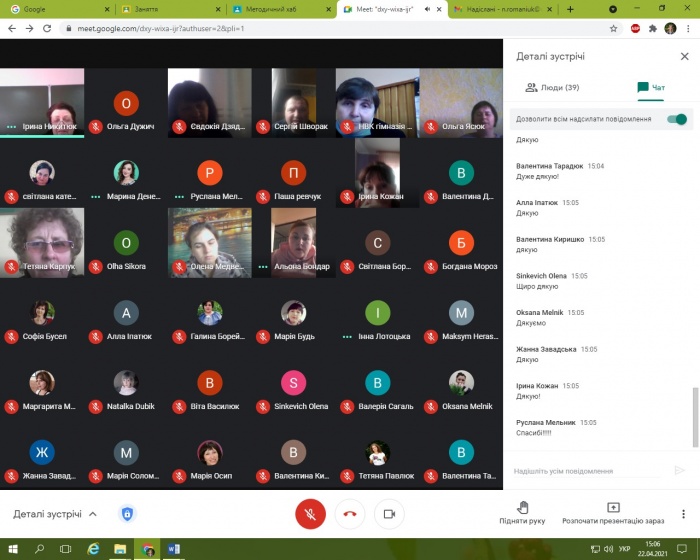Image resolution: width=700 pixels, height=560 pixels.
Task: Switch to the Google browser tab
Action: pos(55,9)
